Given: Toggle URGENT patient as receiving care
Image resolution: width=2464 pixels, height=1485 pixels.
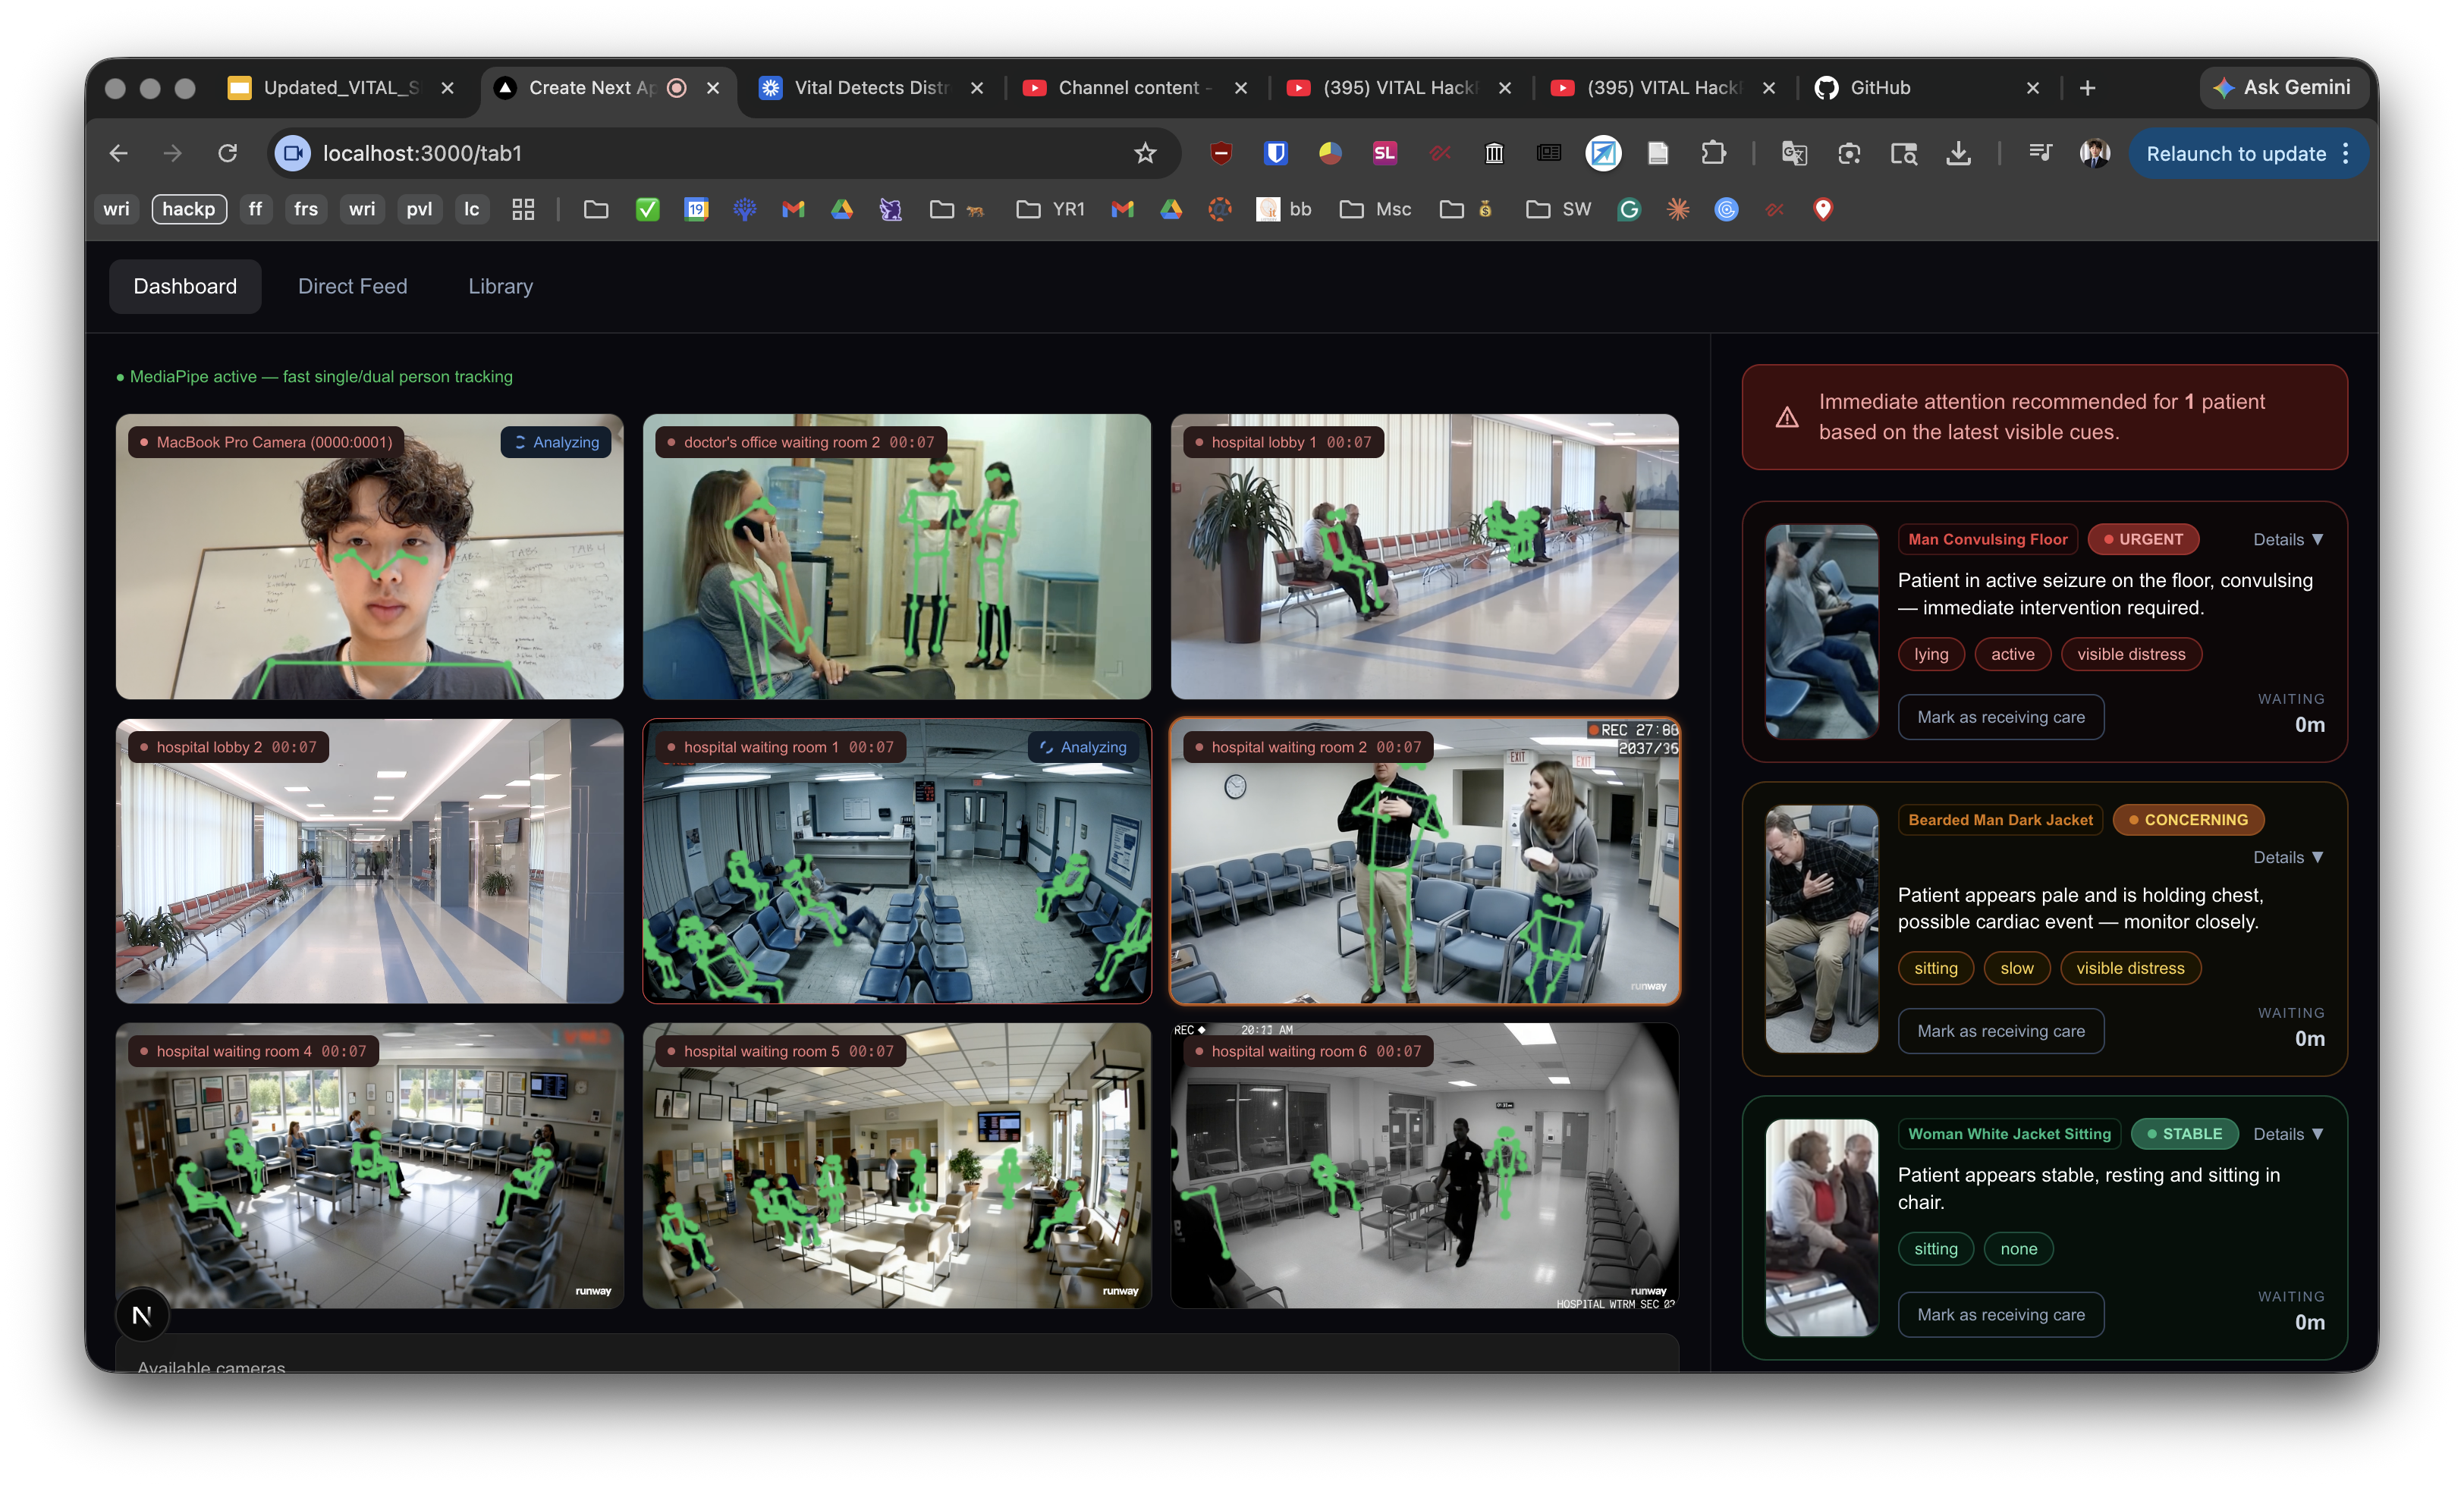Looking at the screenshot, I should 2000,717.
